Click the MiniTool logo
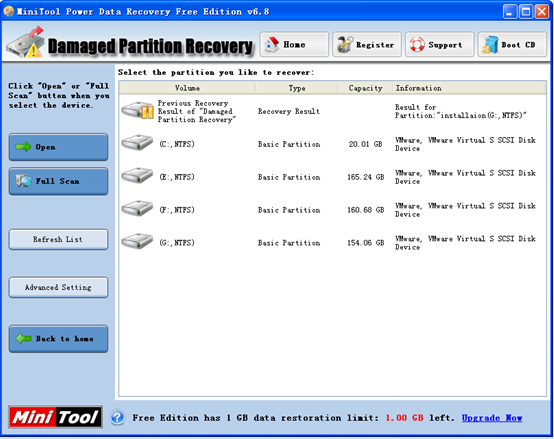 (55, 417)
